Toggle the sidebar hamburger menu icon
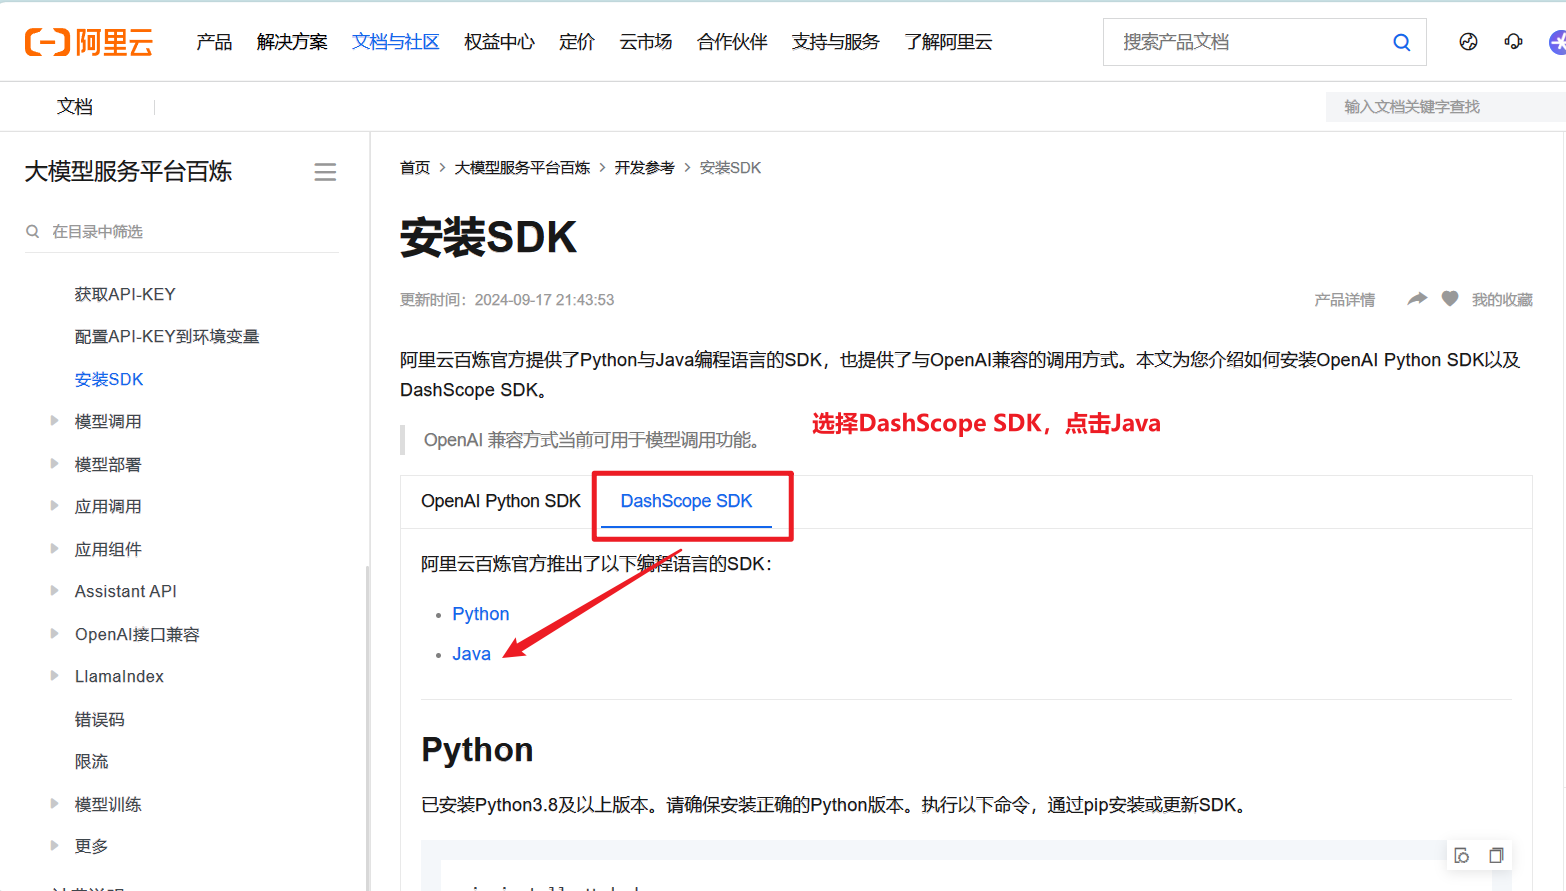The height and width of the screenshot is (891, 1566). point(325,172)
